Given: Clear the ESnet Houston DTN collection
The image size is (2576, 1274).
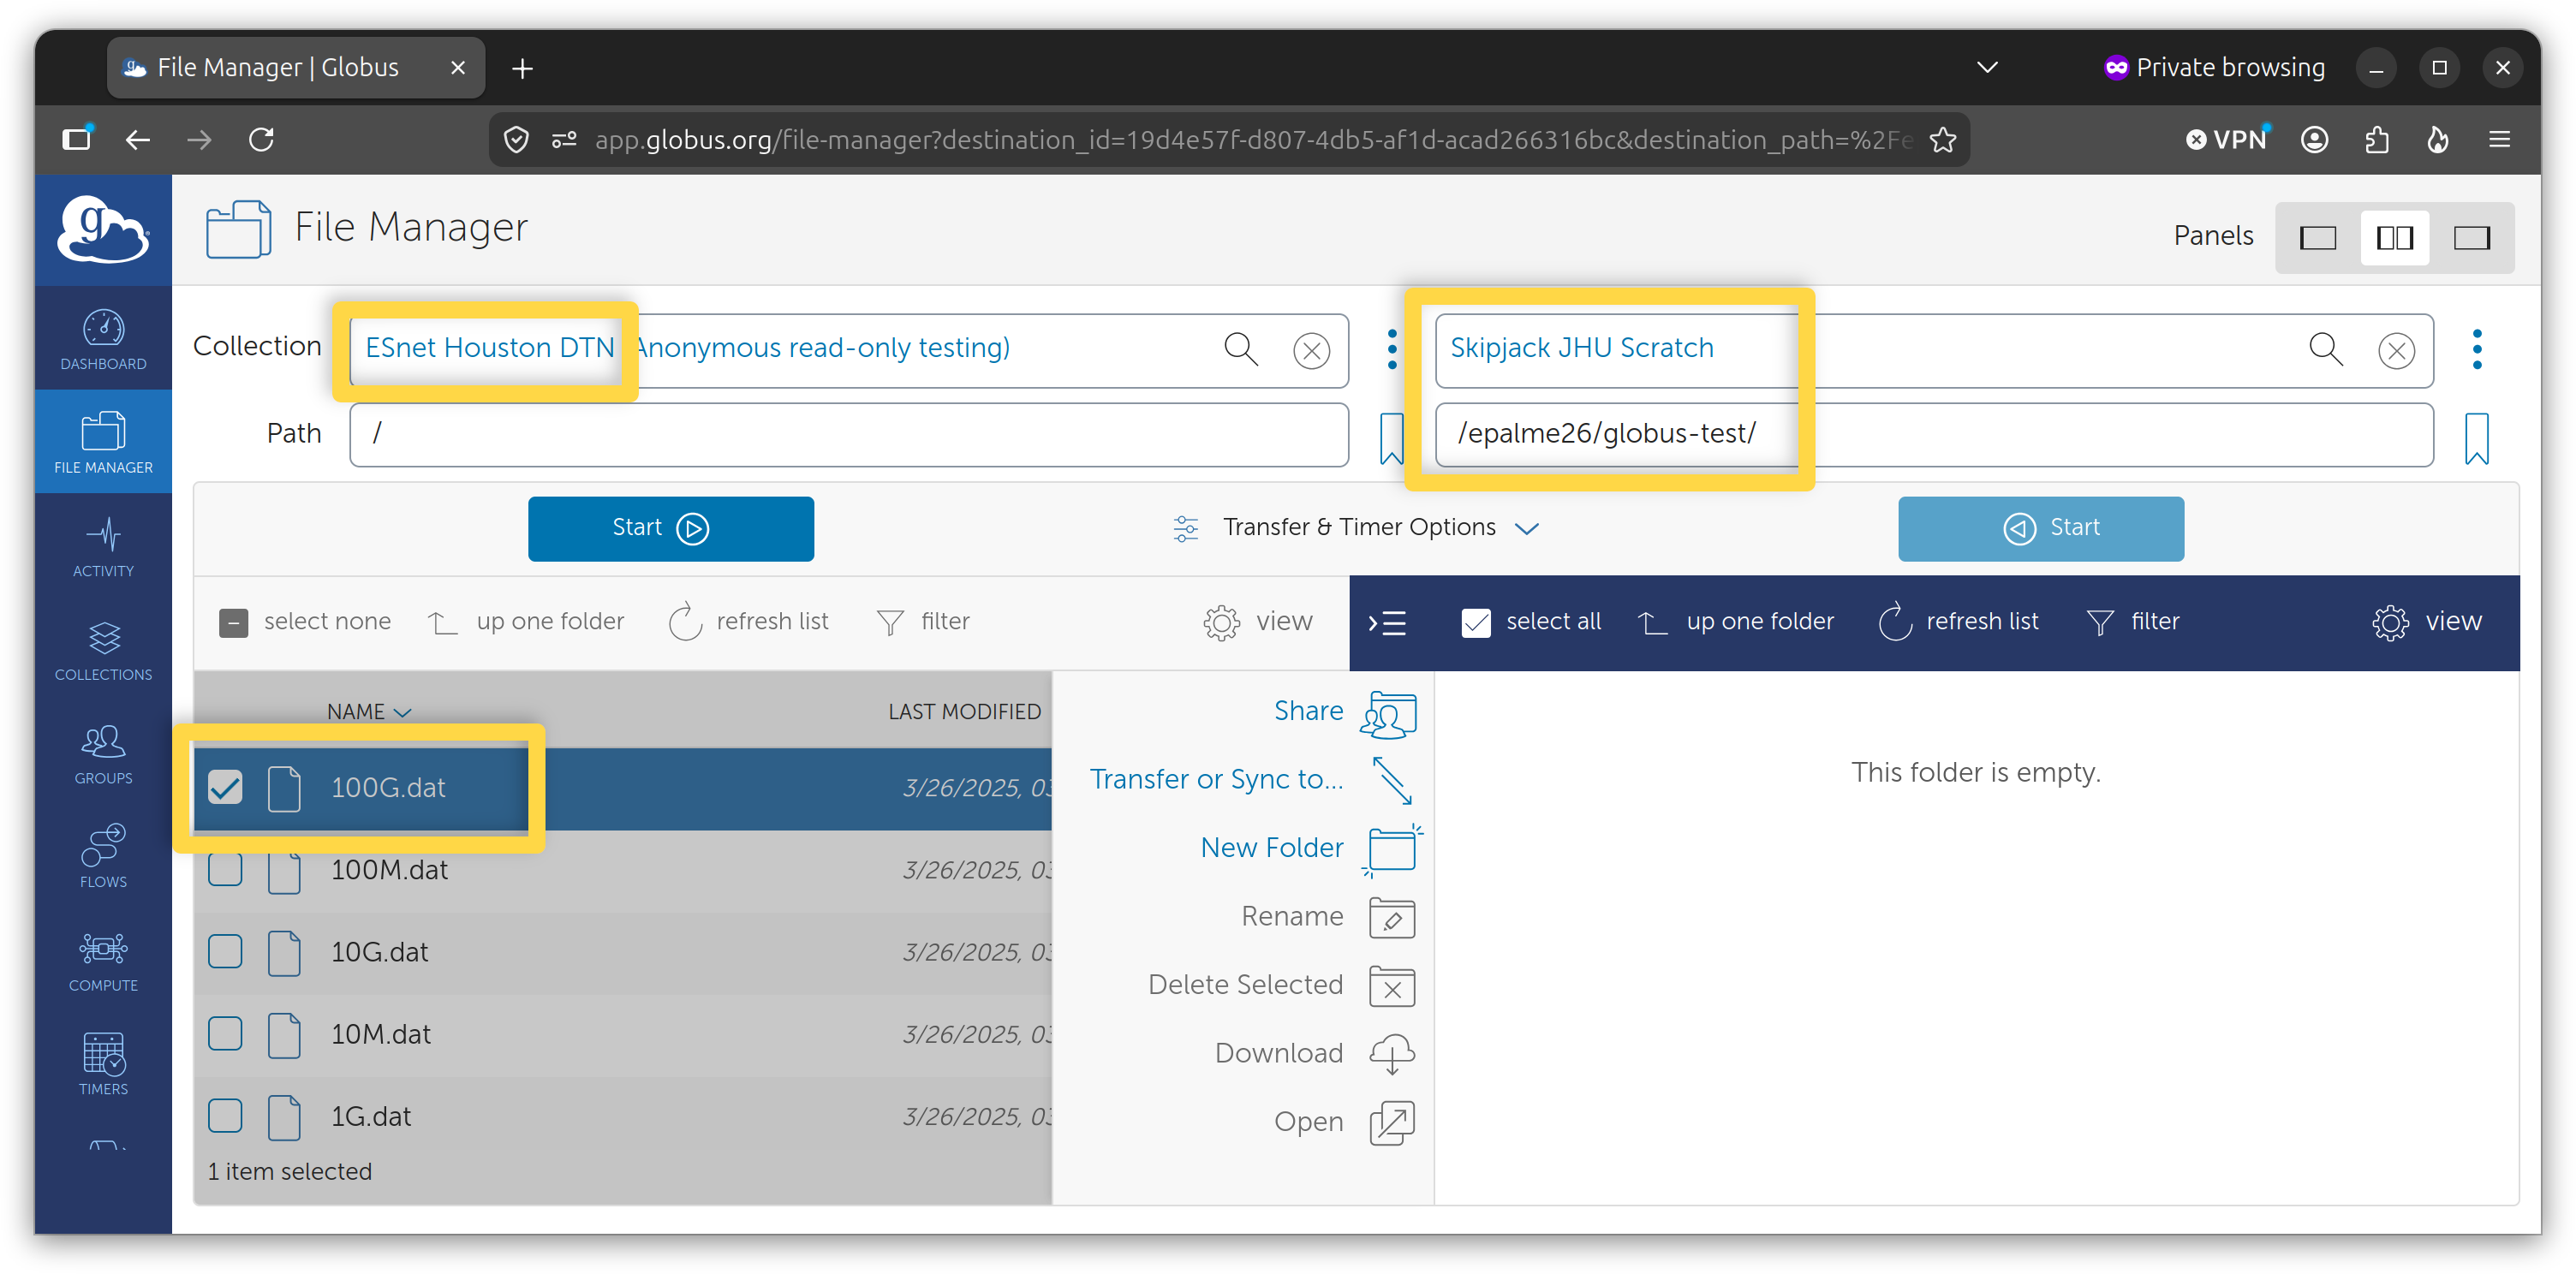Looking at the screenshot, I should (x=1311, y=351).
